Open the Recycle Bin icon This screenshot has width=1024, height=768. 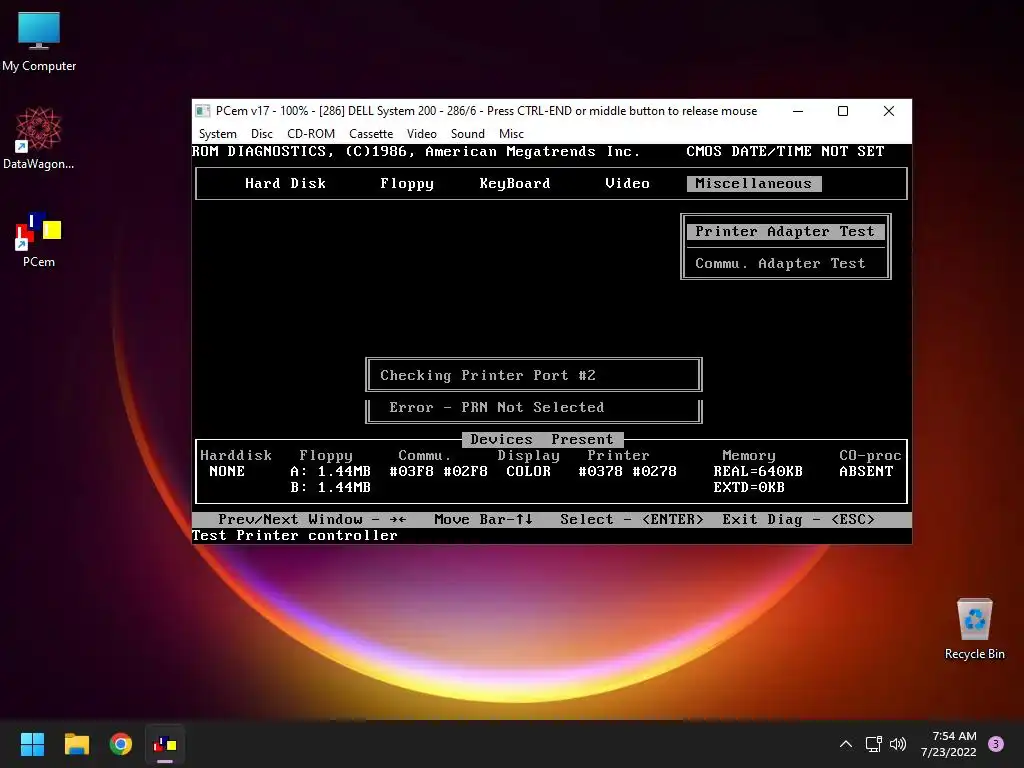coord(974,629)
